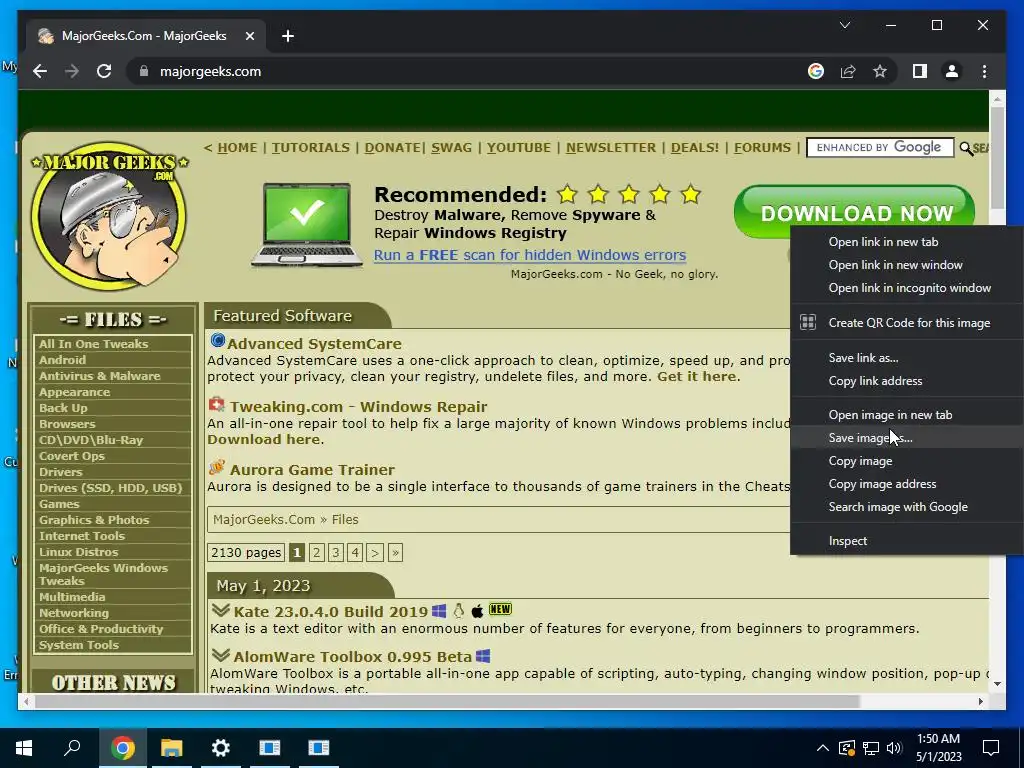Screen dimensions: 1024x768
Task: Share this page via share icon
Action: (x=848, y=71)
